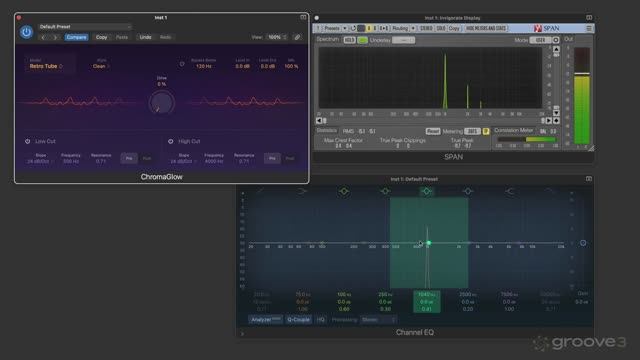Viewport: 640px width, 360px height.
Task: Click Channel EQ 100 Hz bell band icon
Action: [344, 191]
